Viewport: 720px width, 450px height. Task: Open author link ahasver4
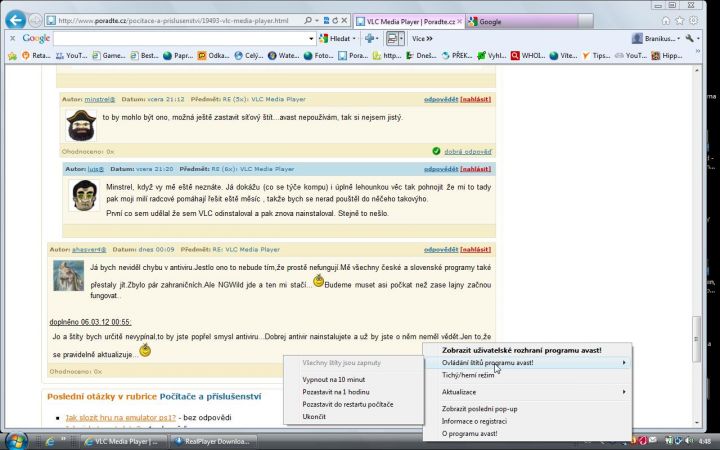[x=89, y=249]
